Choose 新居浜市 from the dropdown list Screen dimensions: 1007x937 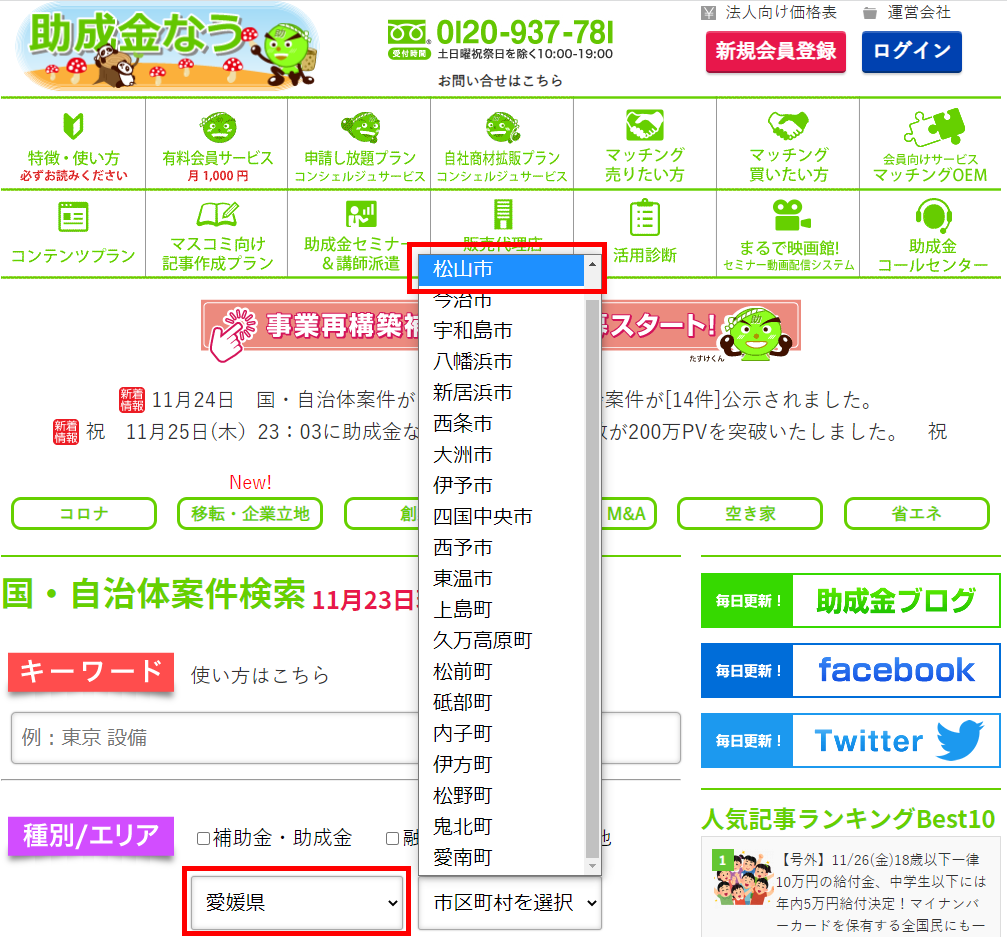coord(473,392)
